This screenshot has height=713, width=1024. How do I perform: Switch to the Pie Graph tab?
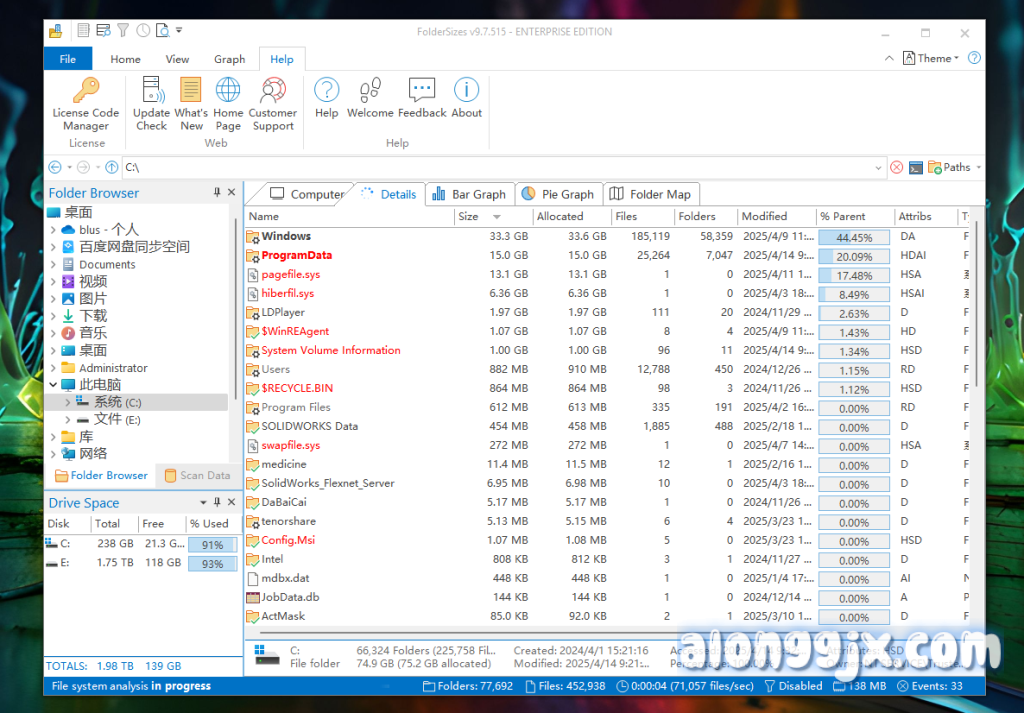pyautogui.click(x=558, y=194)
